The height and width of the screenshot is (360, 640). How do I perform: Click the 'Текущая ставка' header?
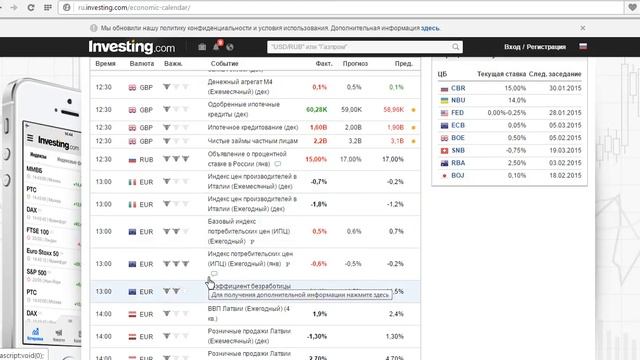501,74
